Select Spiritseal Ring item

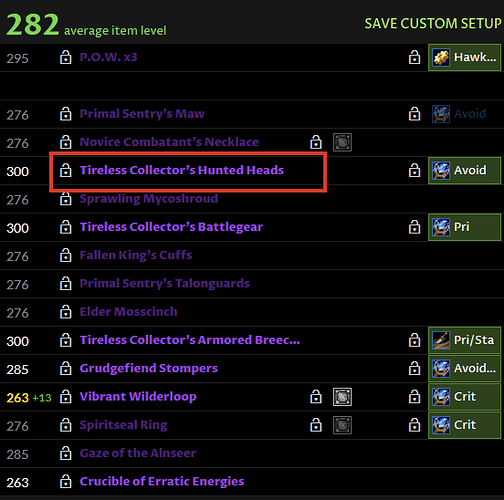(123, 426)
